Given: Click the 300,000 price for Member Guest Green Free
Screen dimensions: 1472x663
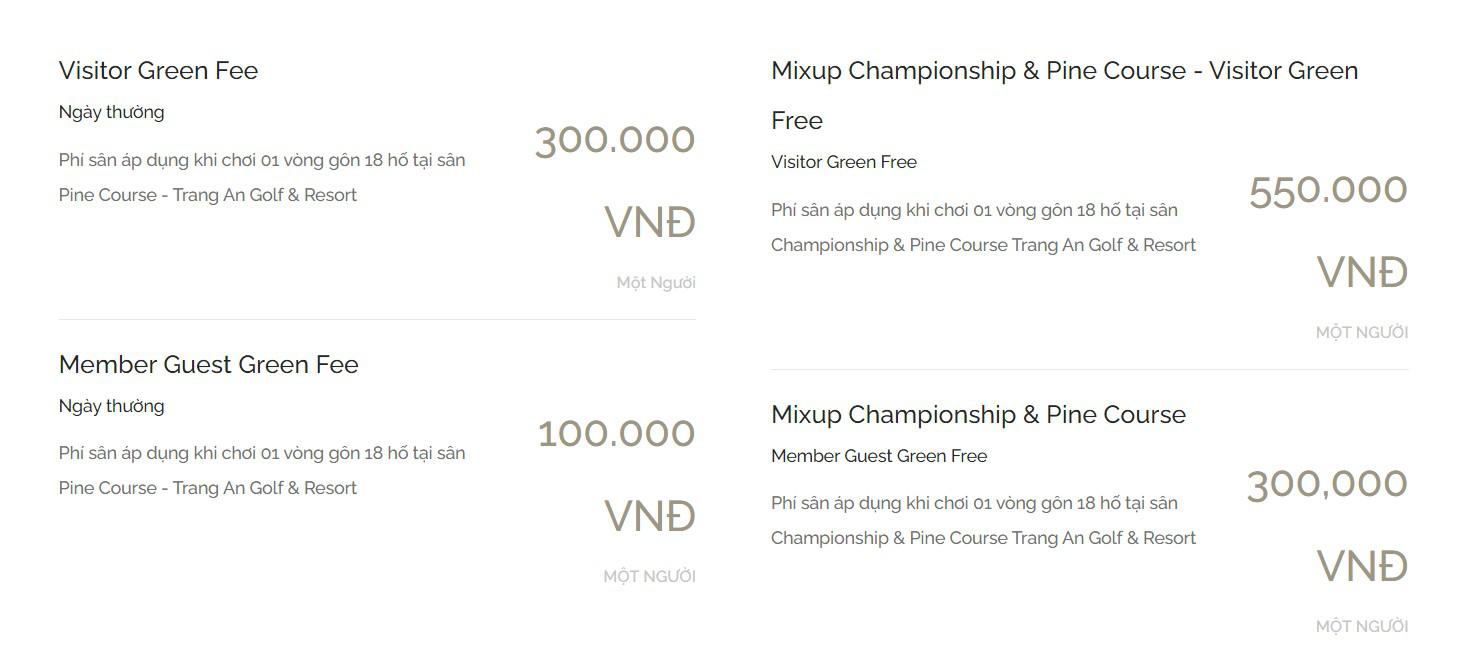Looking at the screenshot, I should 1326,484.
